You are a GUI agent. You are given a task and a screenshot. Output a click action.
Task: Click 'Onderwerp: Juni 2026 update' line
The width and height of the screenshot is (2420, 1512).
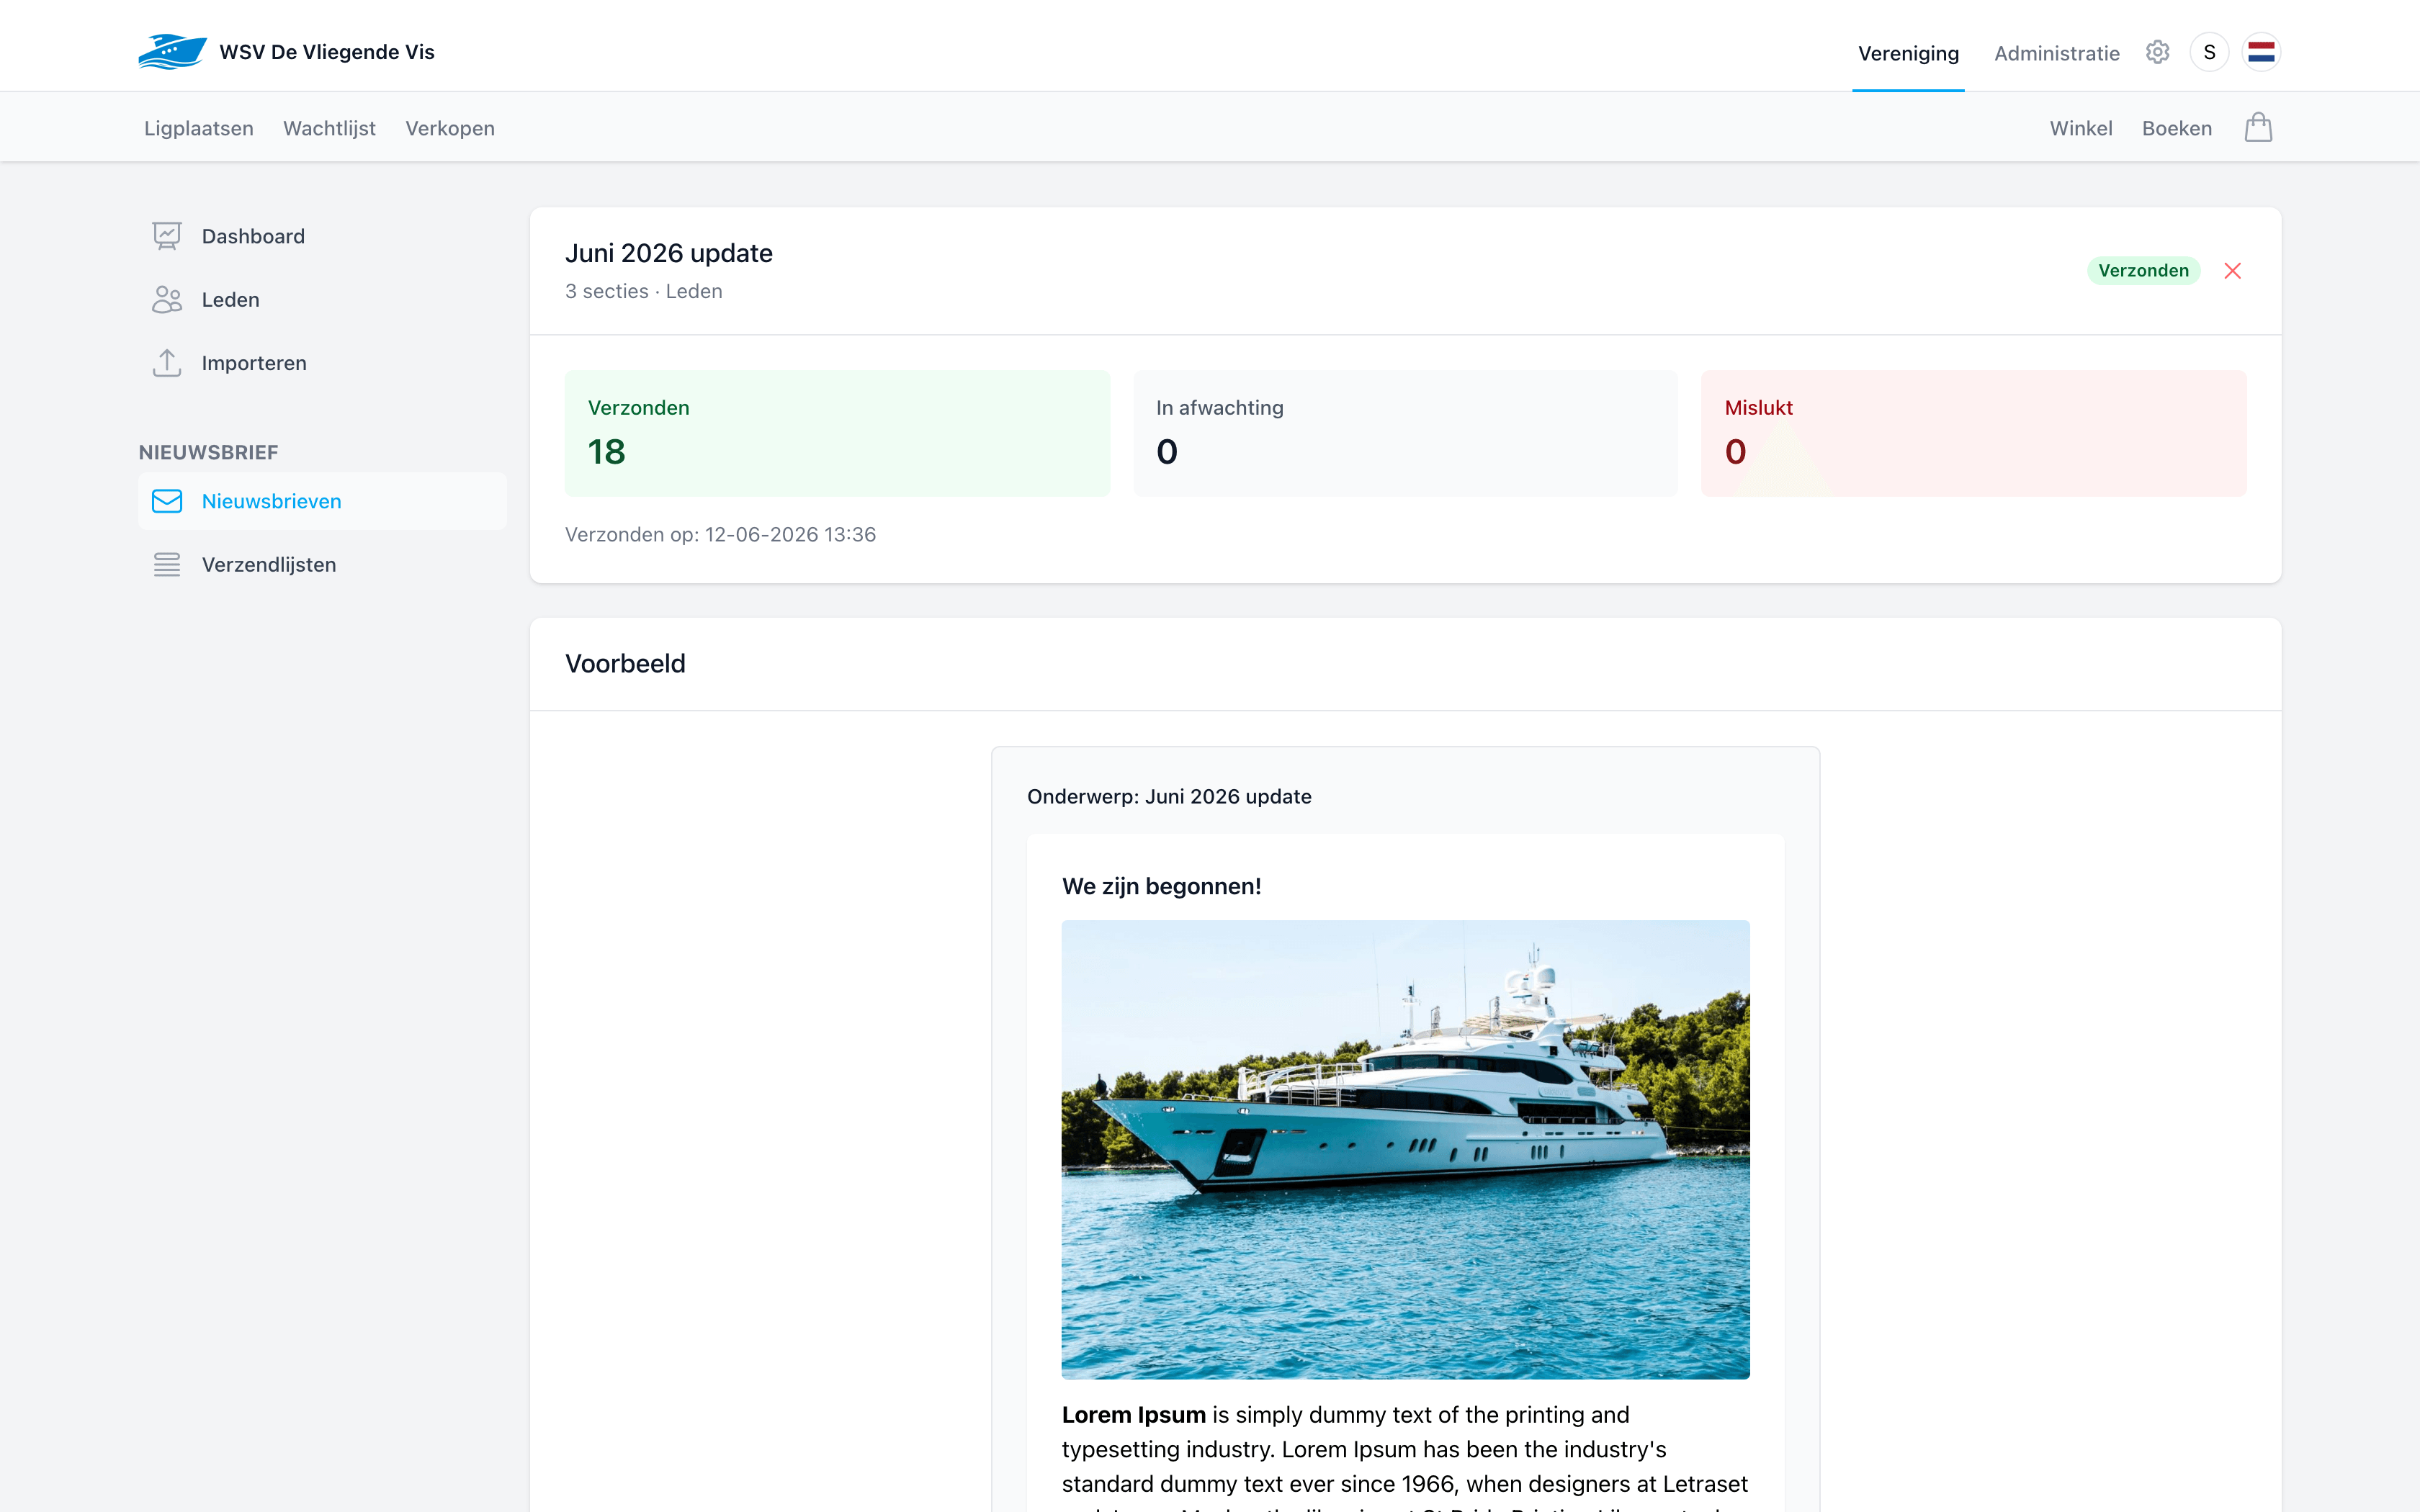coord(1169,797)
